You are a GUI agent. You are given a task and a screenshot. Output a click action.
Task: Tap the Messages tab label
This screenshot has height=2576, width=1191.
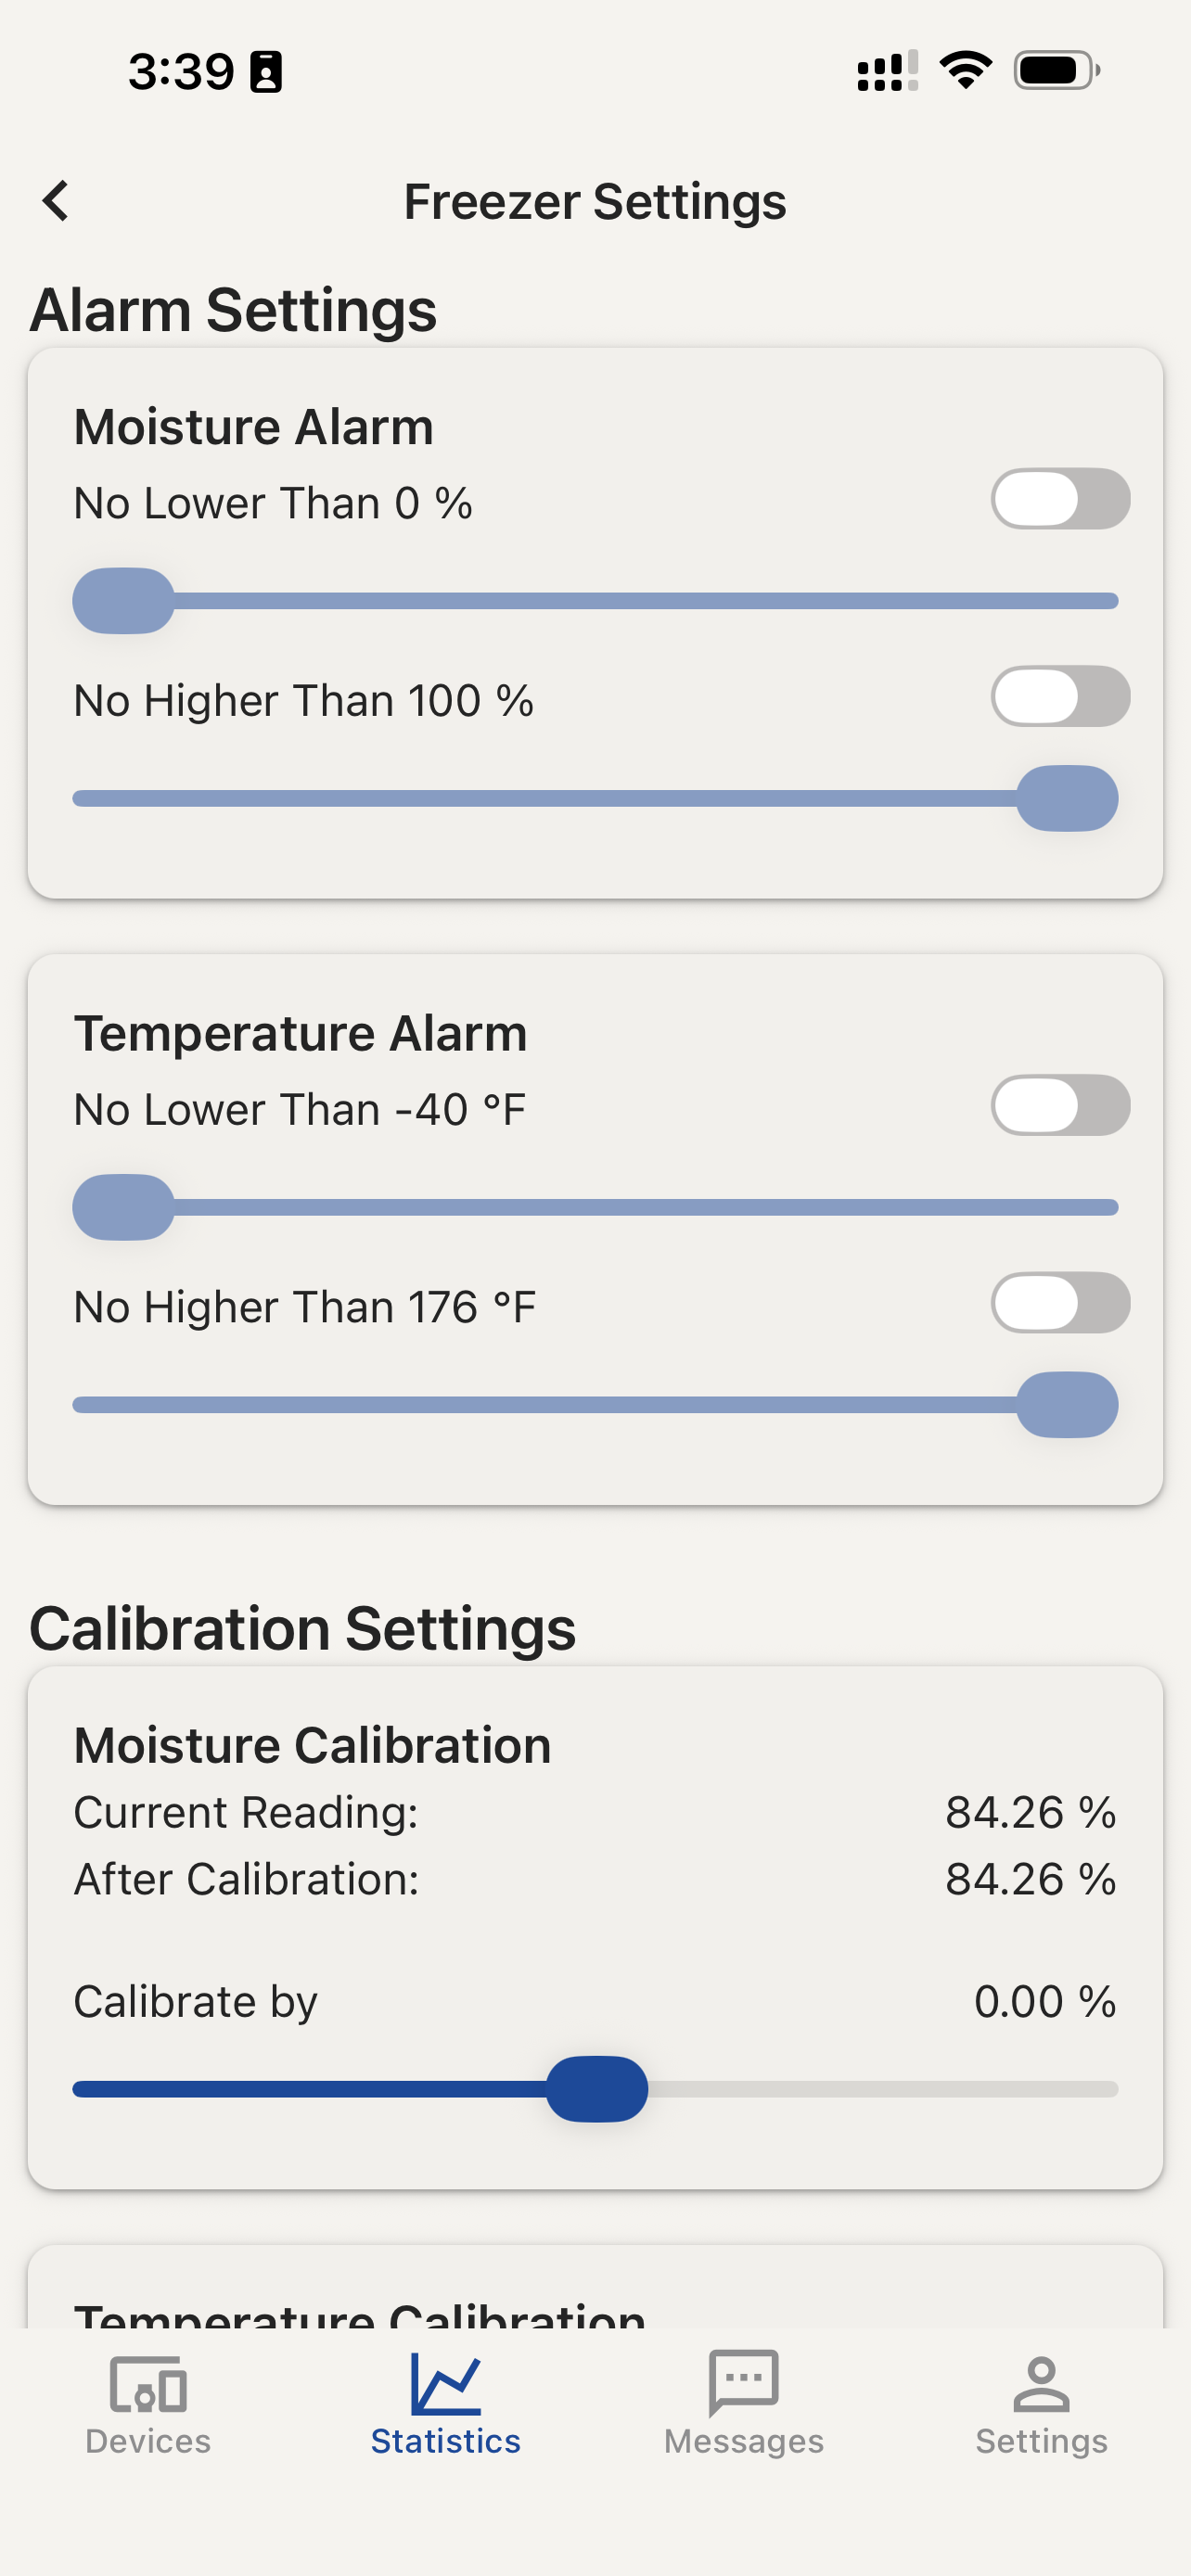(743, 2441)
